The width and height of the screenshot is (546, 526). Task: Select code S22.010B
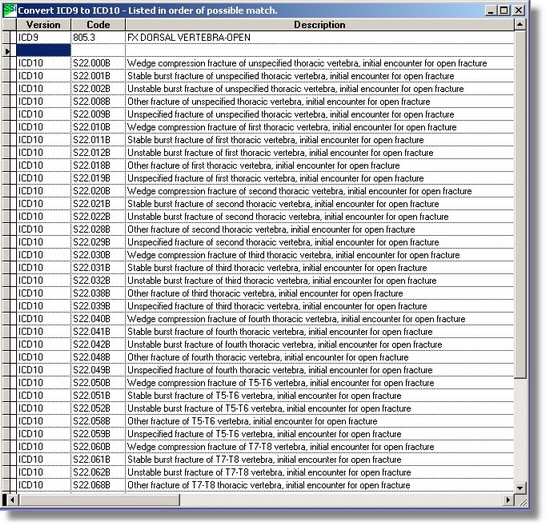[98, 127]
